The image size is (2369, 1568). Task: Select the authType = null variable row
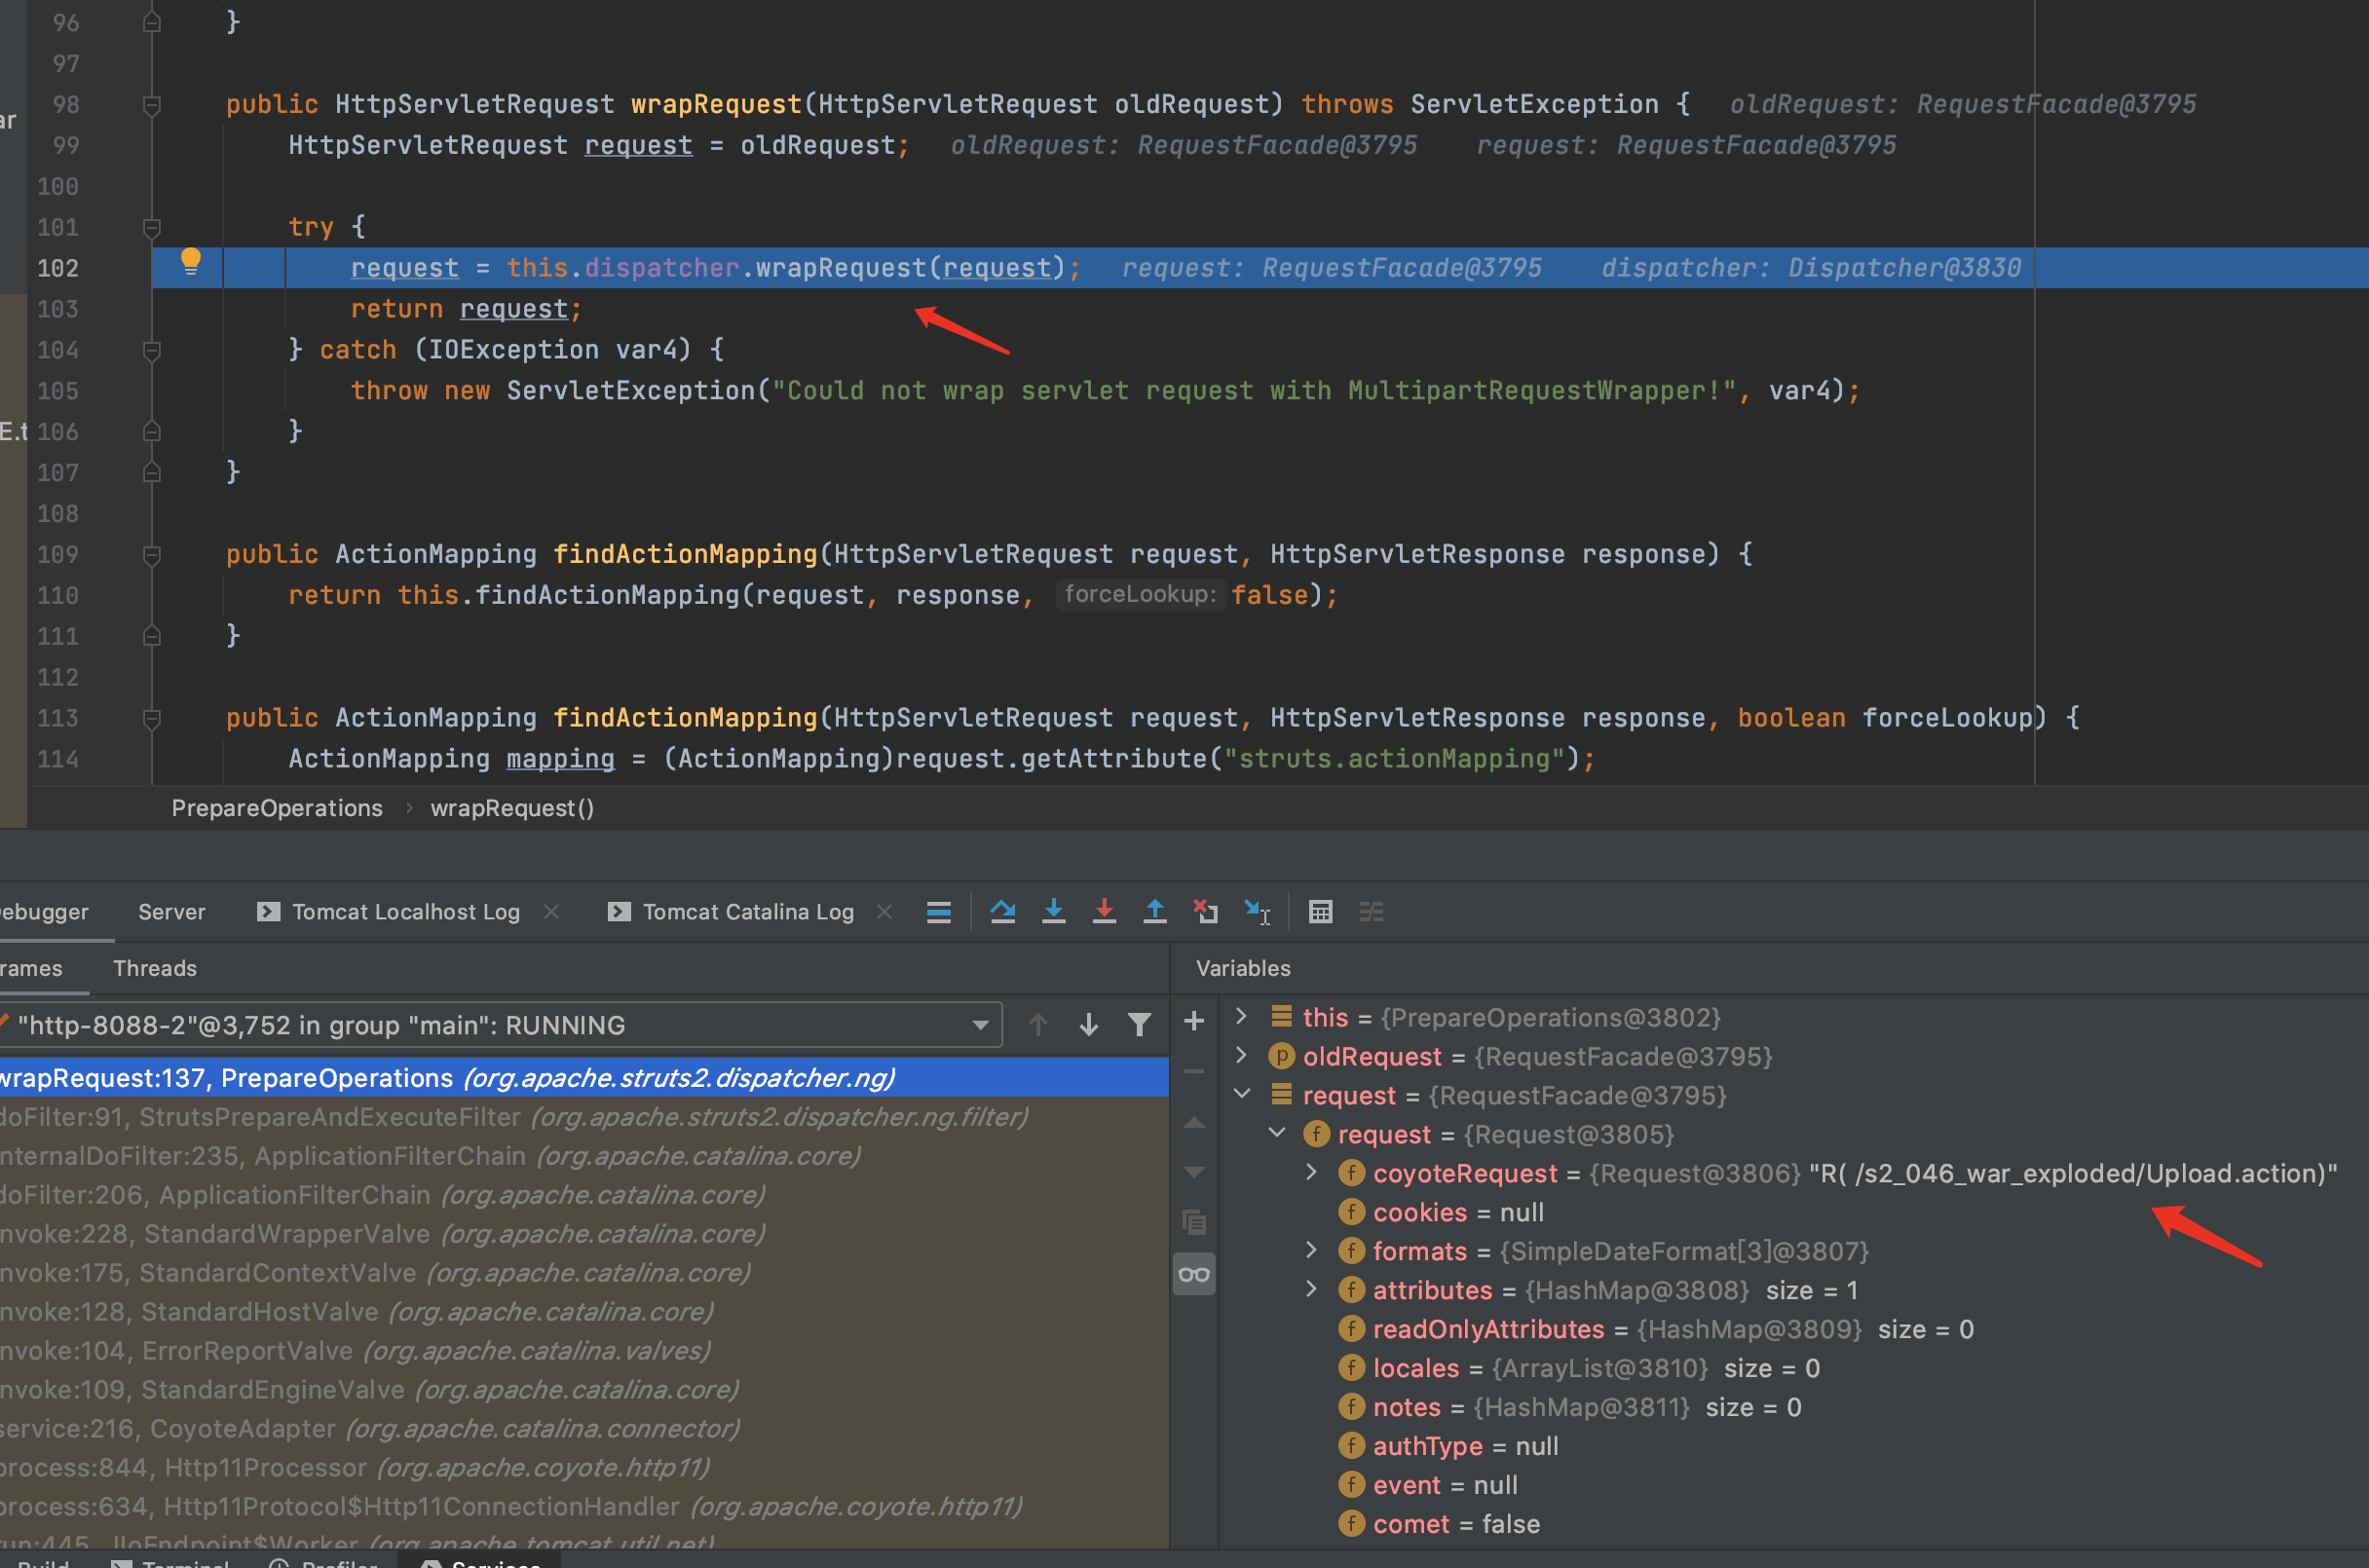[1794, 1446]
